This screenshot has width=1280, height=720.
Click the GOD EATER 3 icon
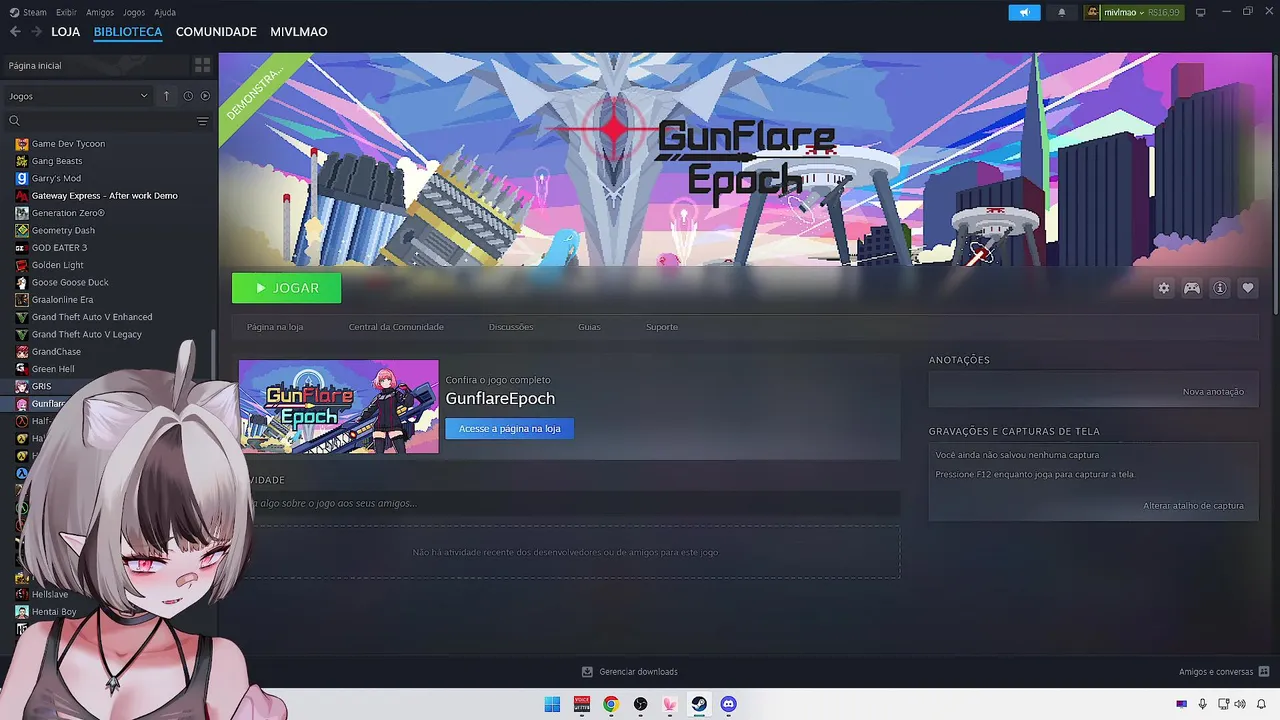[22, 248]
